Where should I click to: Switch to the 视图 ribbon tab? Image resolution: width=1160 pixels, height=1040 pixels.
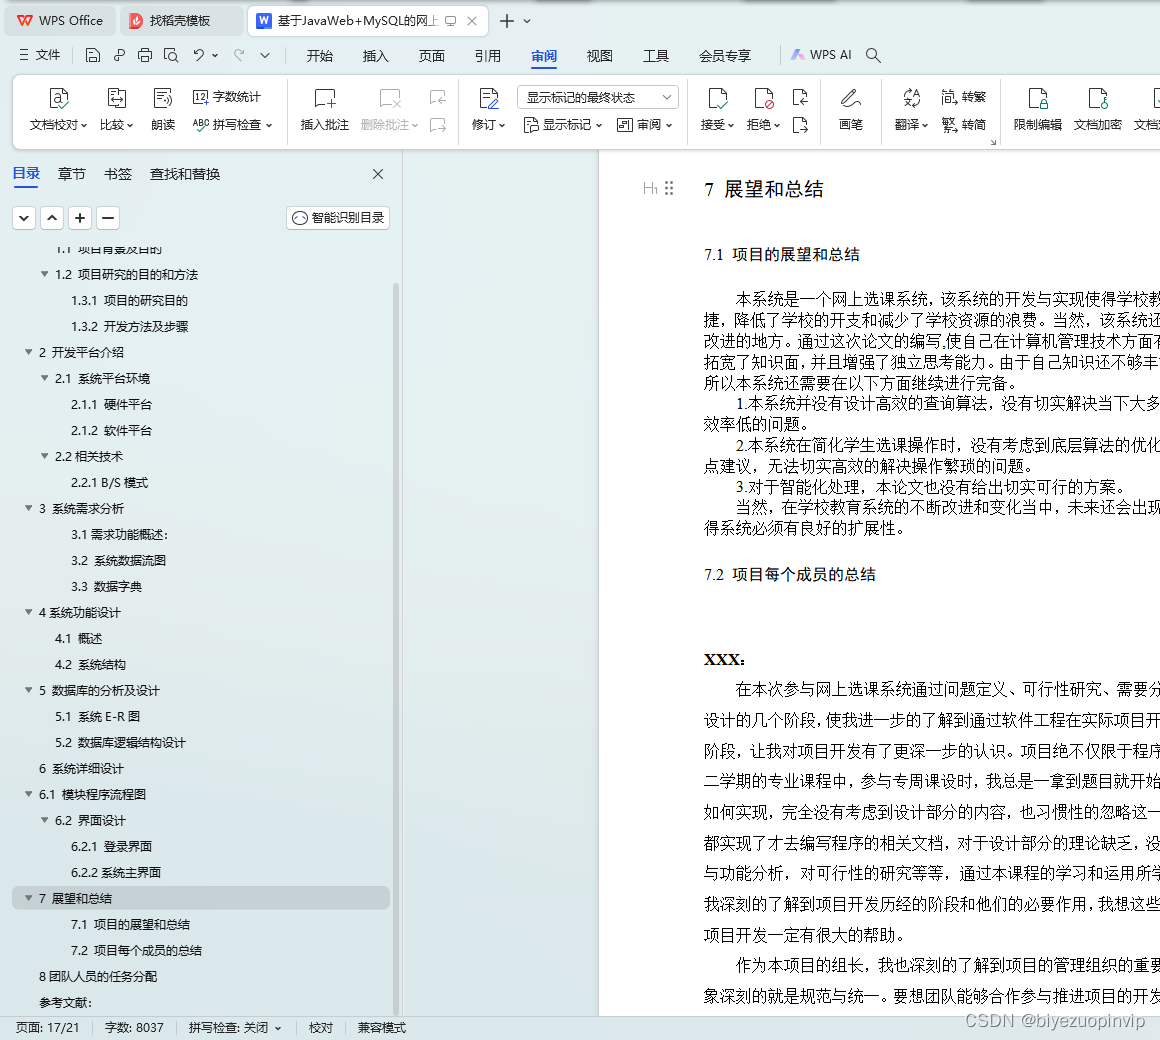coord(599,57)
